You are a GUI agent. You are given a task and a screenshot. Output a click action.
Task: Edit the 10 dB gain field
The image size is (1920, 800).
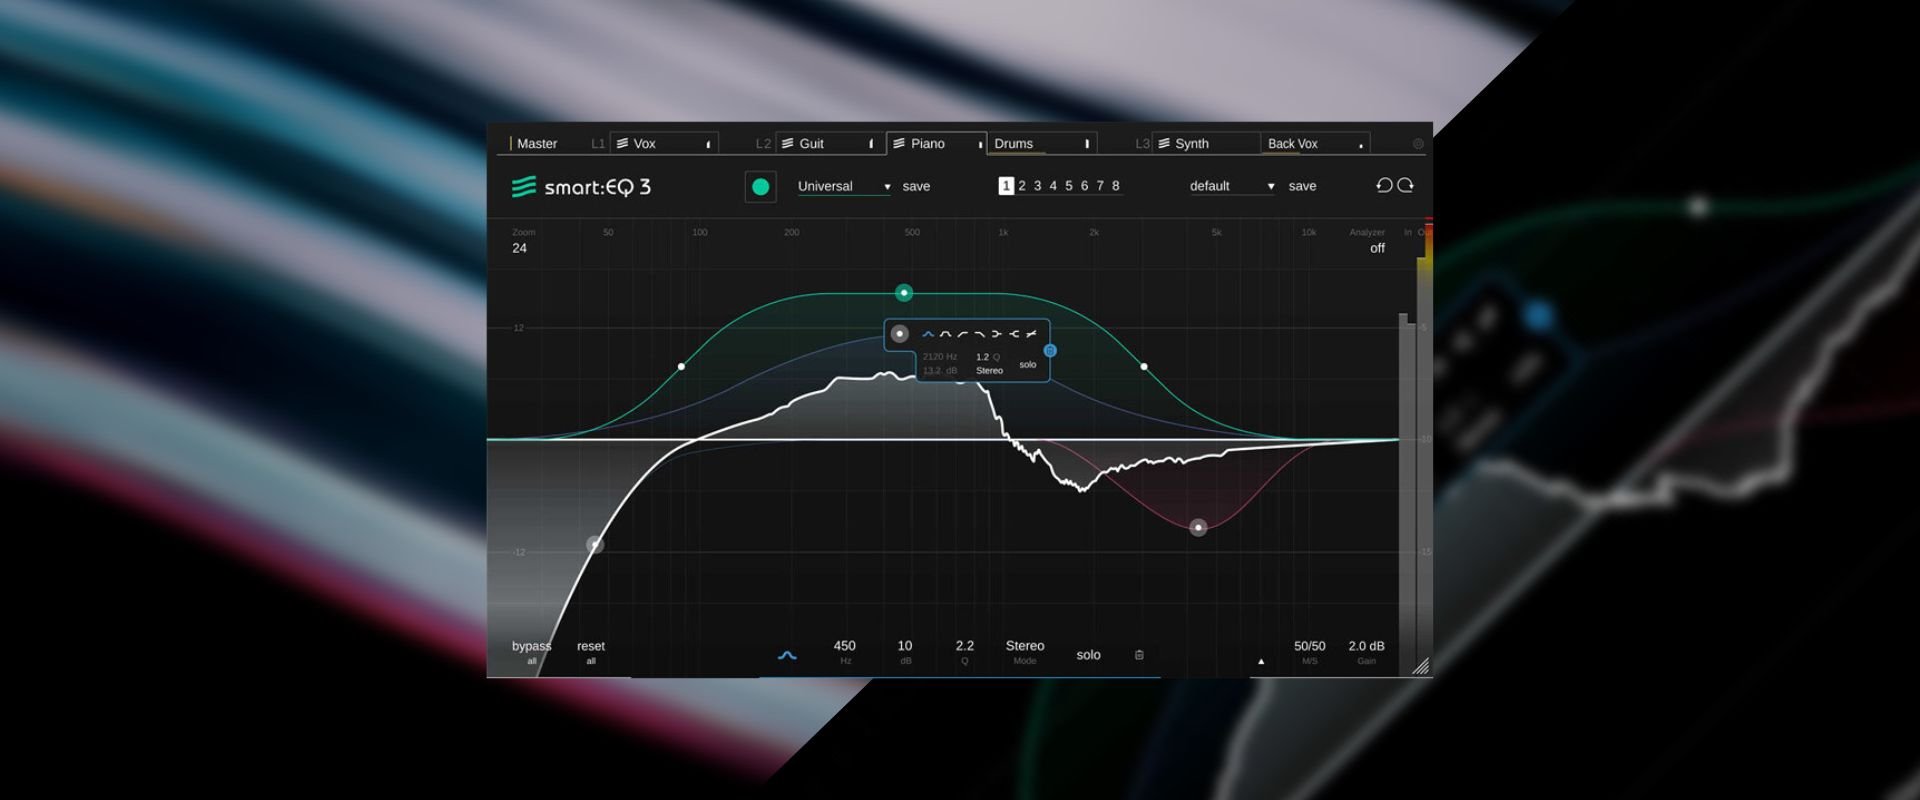[905, 651]
